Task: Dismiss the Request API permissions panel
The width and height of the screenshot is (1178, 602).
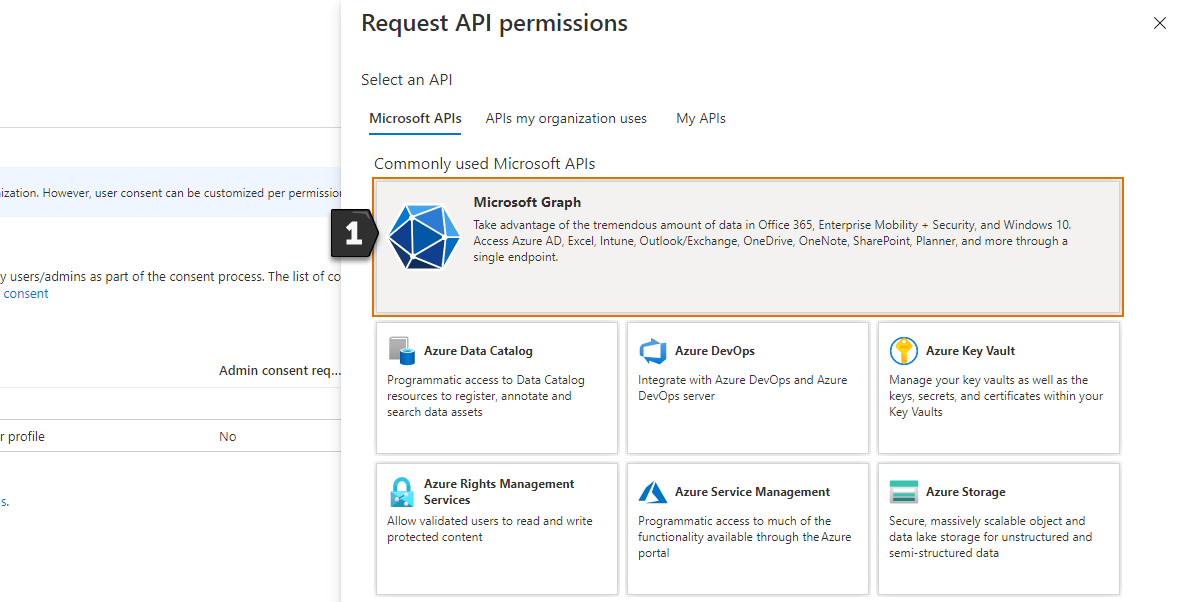Action: [1159, 23]
